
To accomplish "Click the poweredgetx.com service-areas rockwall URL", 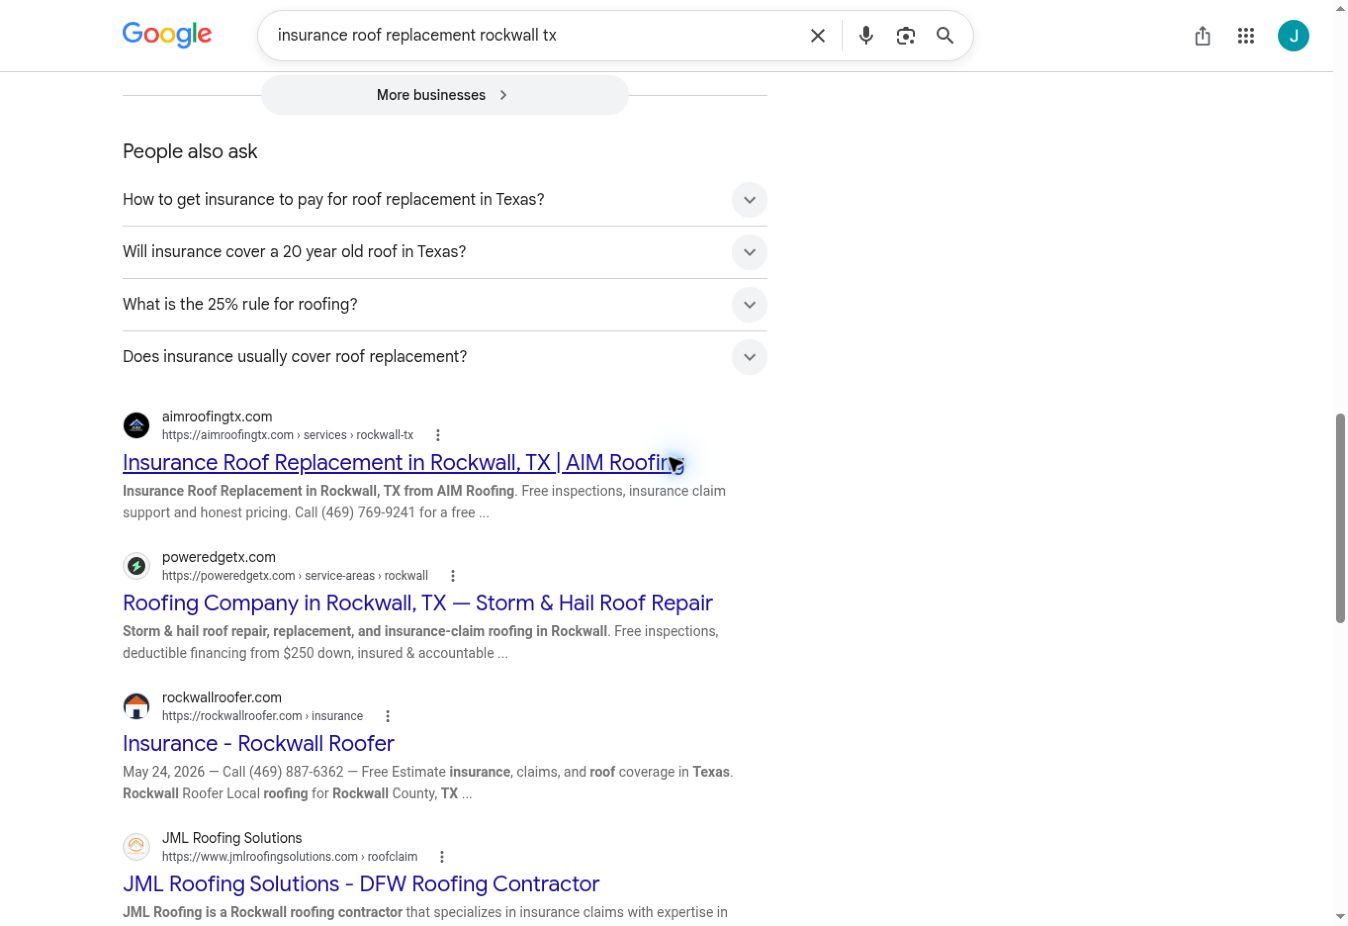I will (295, 576).
